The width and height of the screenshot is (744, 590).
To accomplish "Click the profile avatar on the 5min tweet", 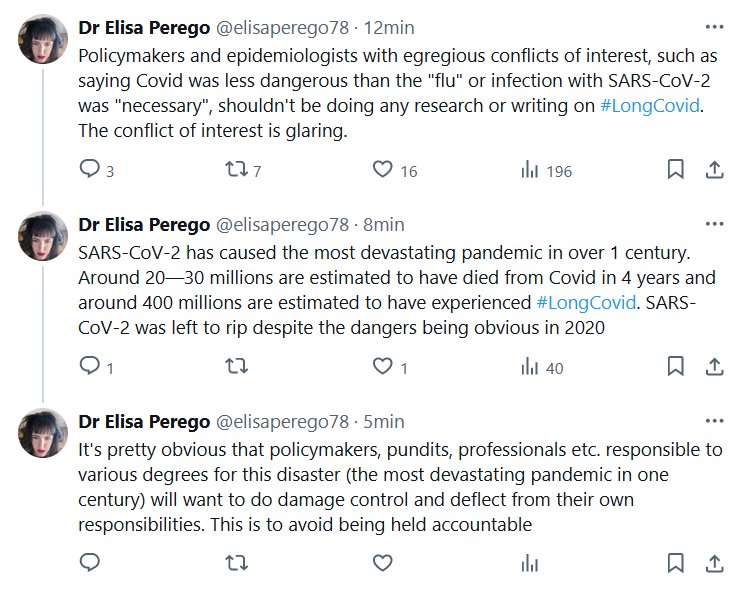I will pos(44,437).
